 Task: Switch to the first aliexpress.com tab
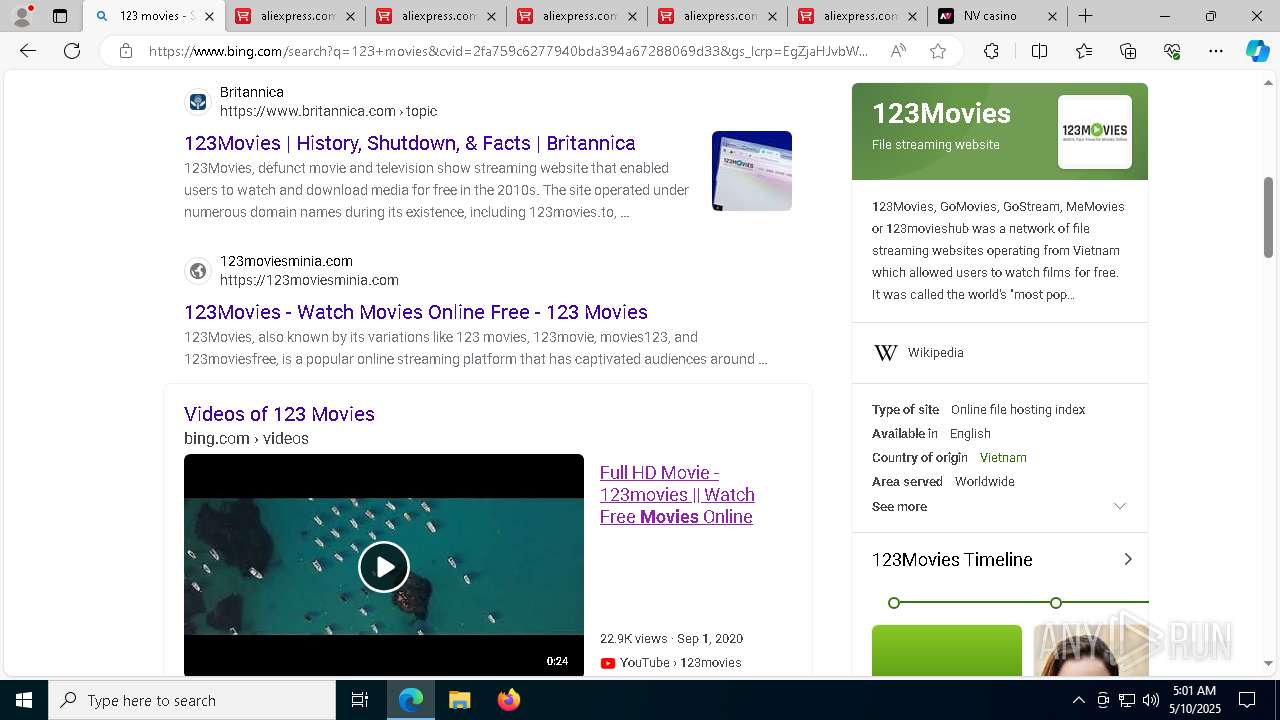[295, 16]
